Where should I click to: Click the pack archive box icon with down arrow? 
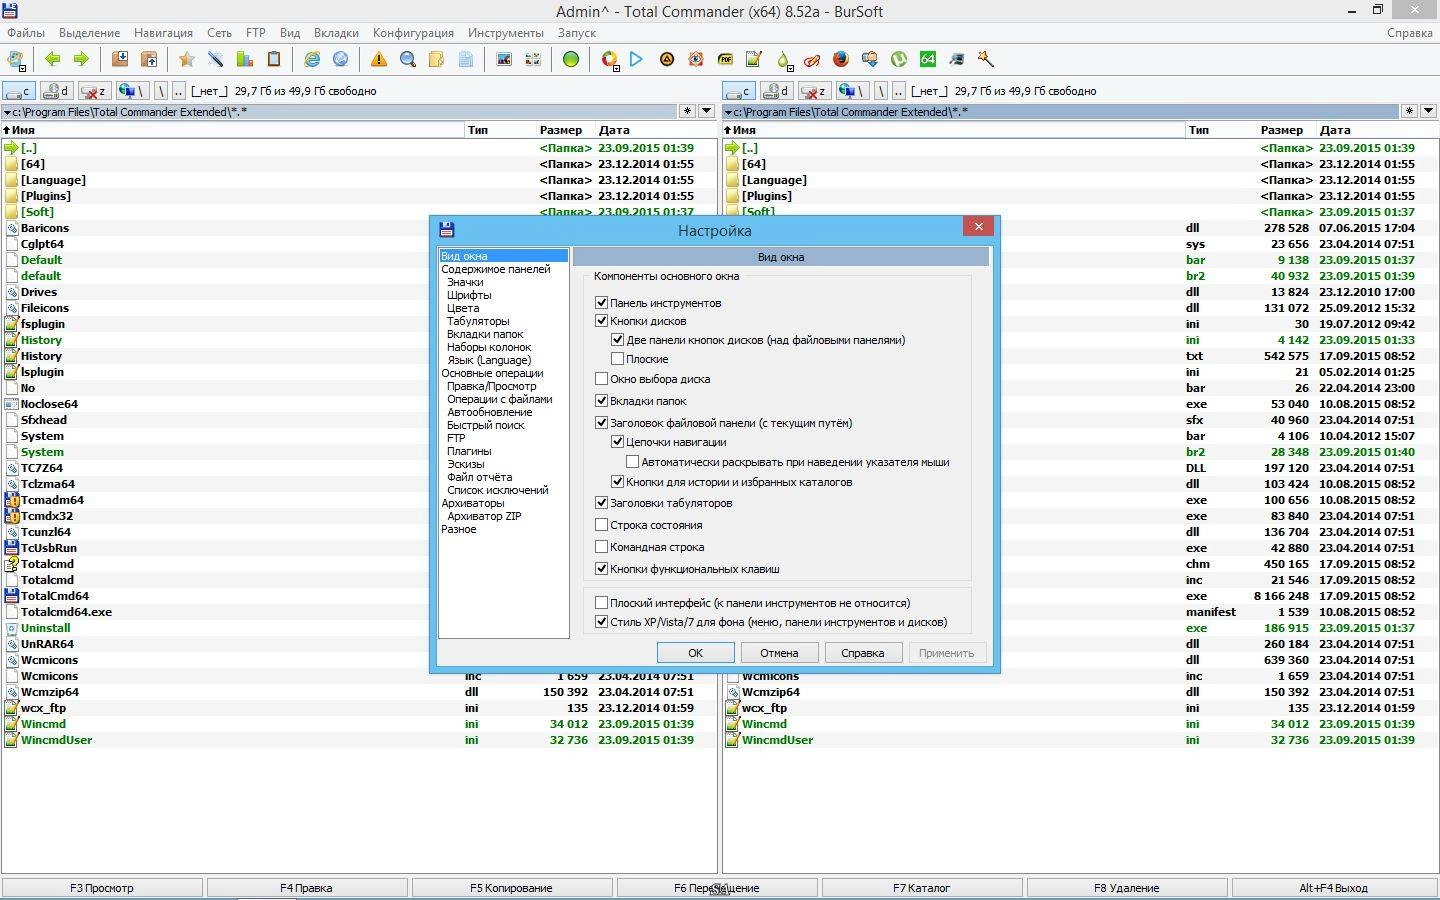[x=120, y=59]
